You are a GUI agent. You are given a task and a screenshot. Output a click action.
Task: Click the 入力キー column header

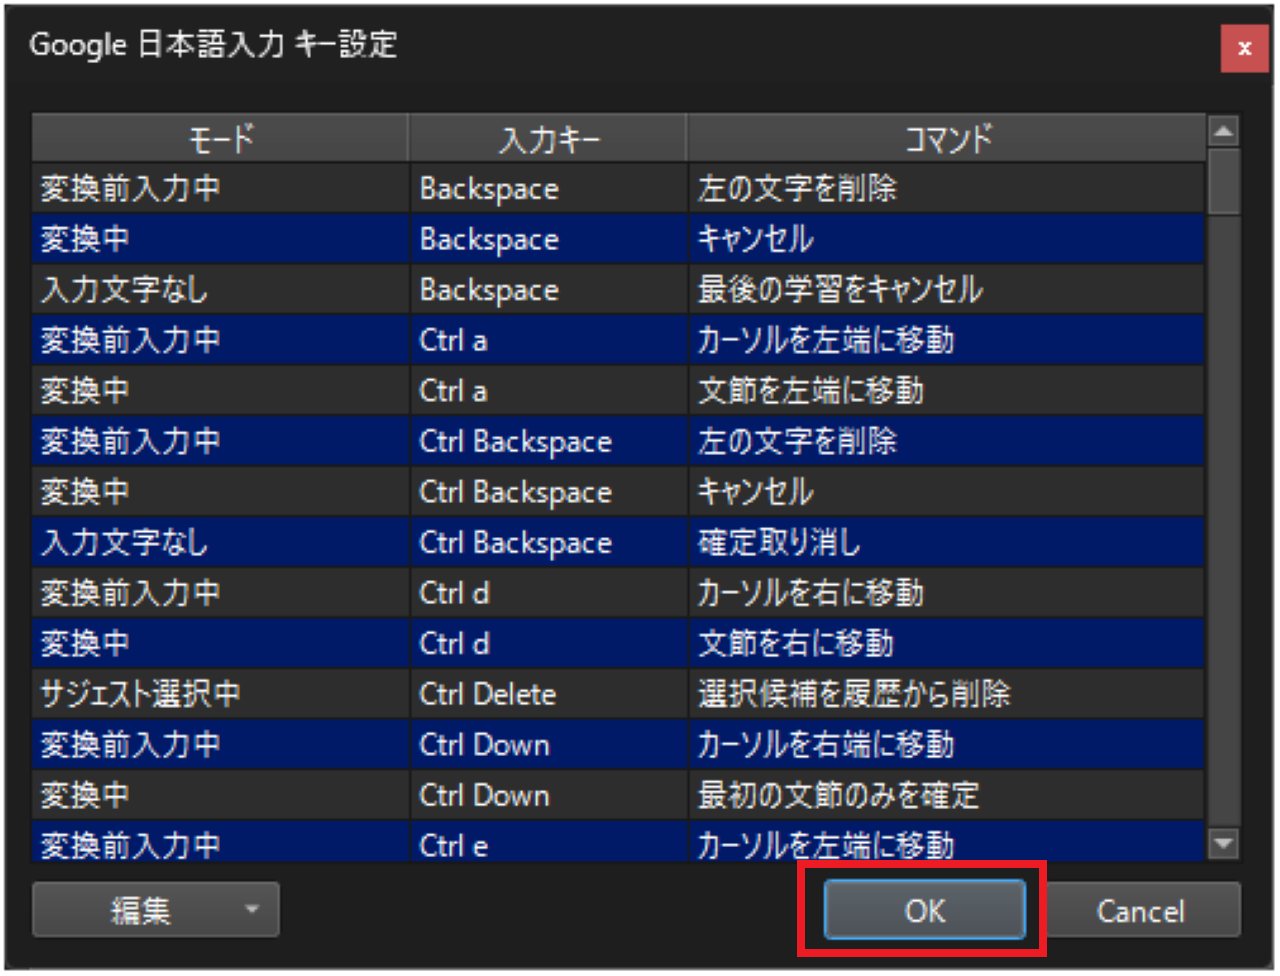coord(547,138)
